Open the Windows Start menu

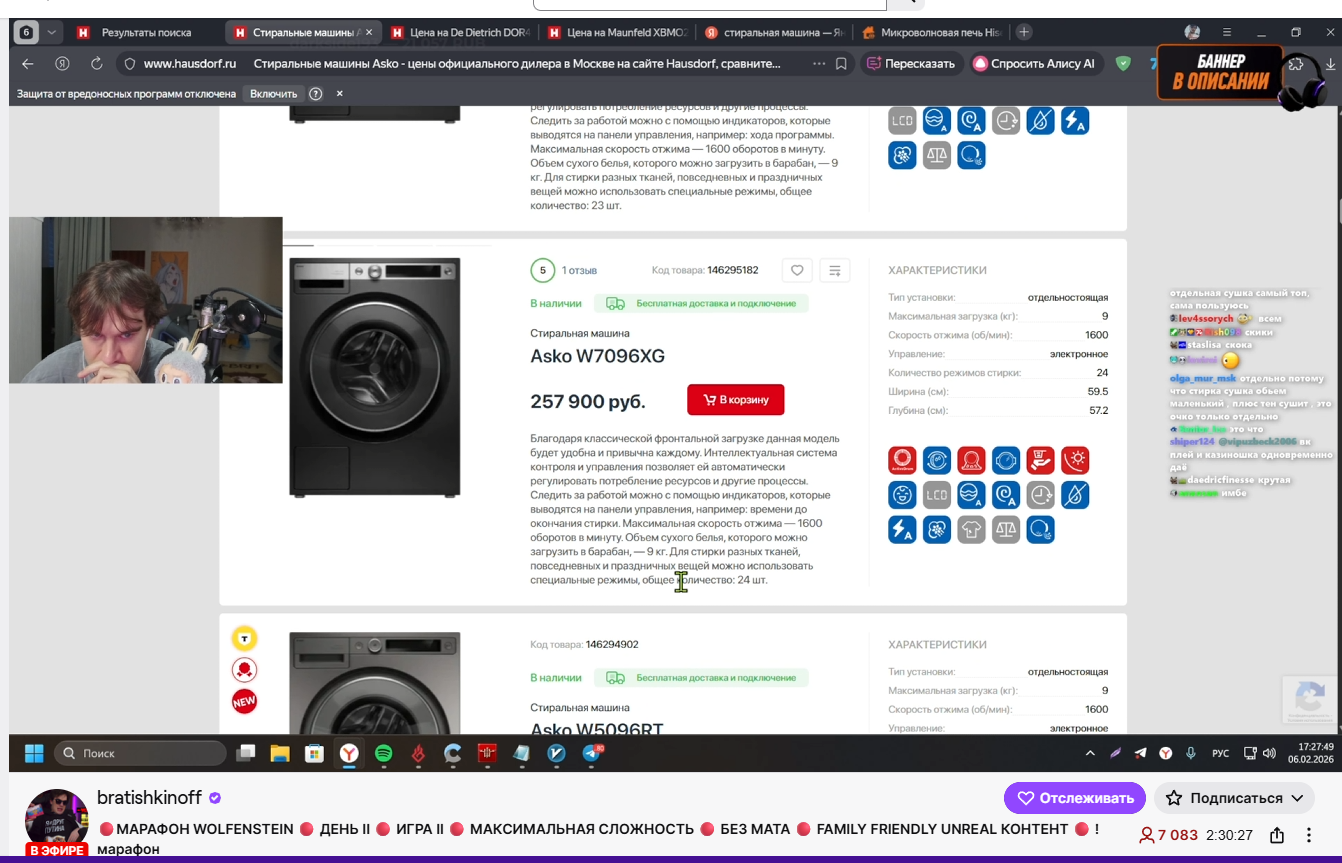click(34, 753)
